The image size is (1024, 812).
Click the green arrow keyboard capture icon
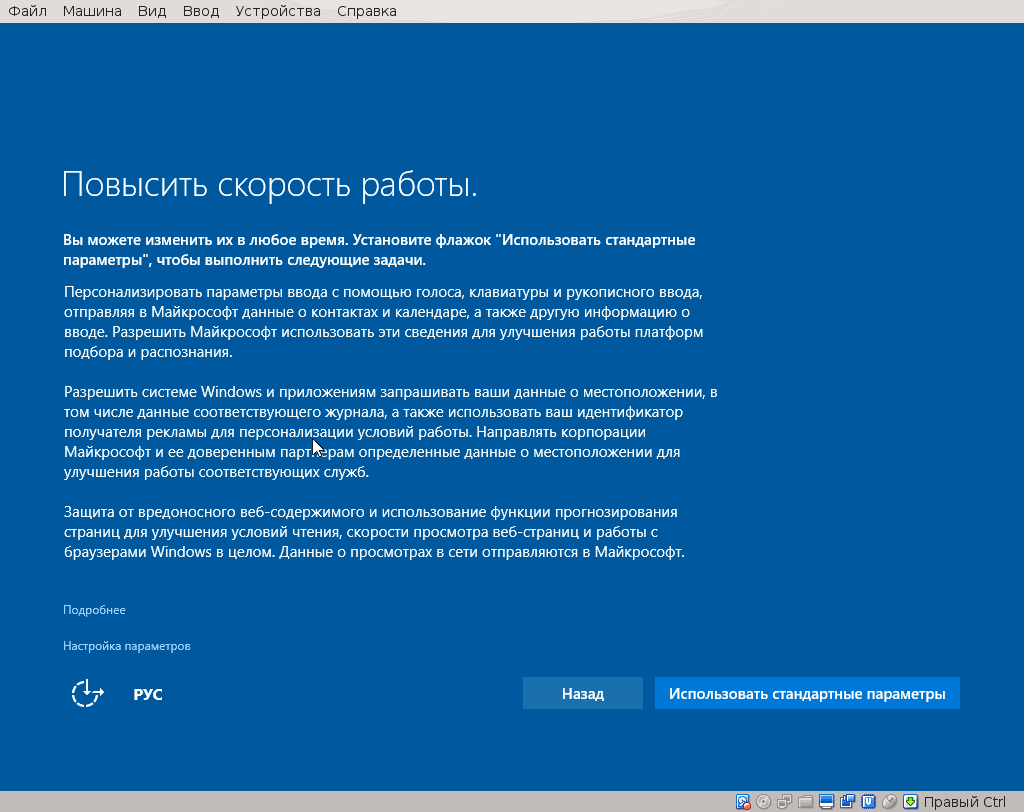point(910,802)
